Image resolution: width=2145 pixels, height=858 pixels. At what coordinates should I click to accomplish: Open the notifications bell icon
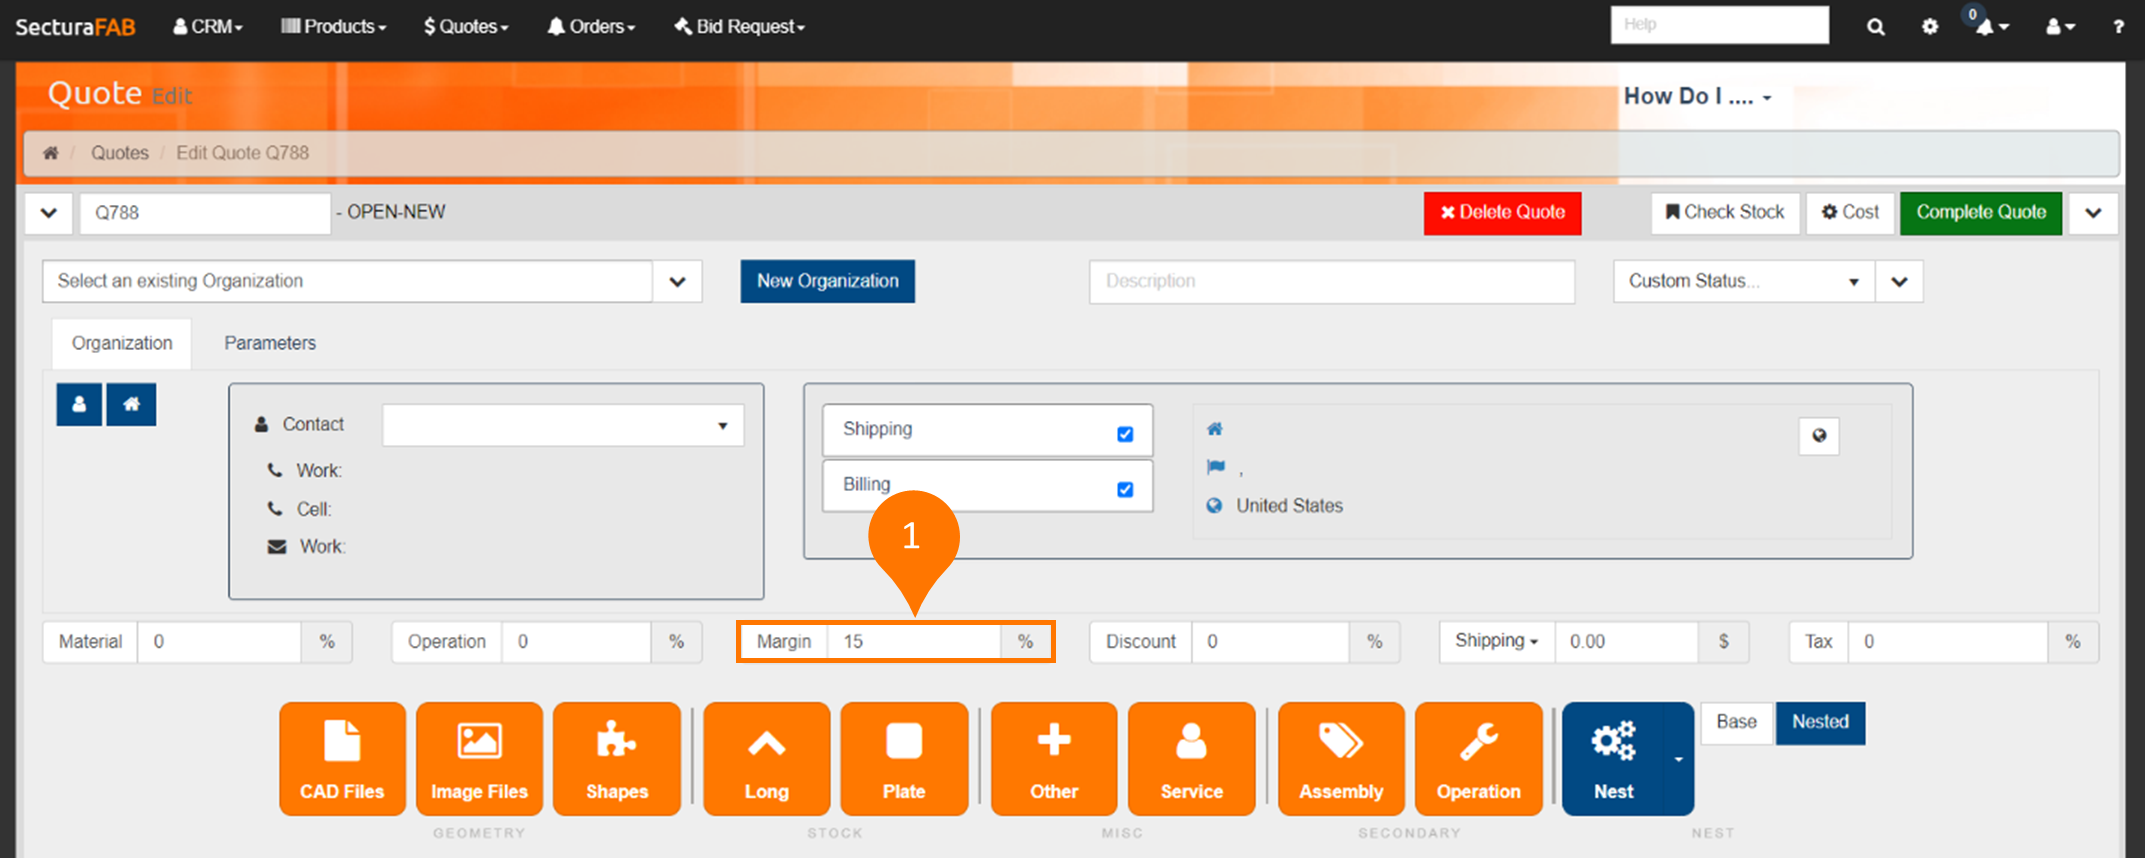pos(1988,27)
